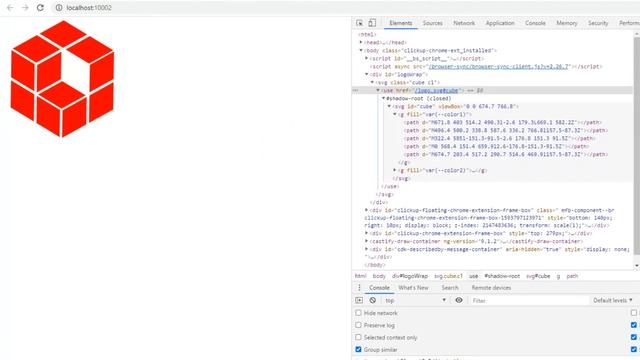Collapse the body element node
The width and height of the screenshot is (640, 360).
pos(361,51)
